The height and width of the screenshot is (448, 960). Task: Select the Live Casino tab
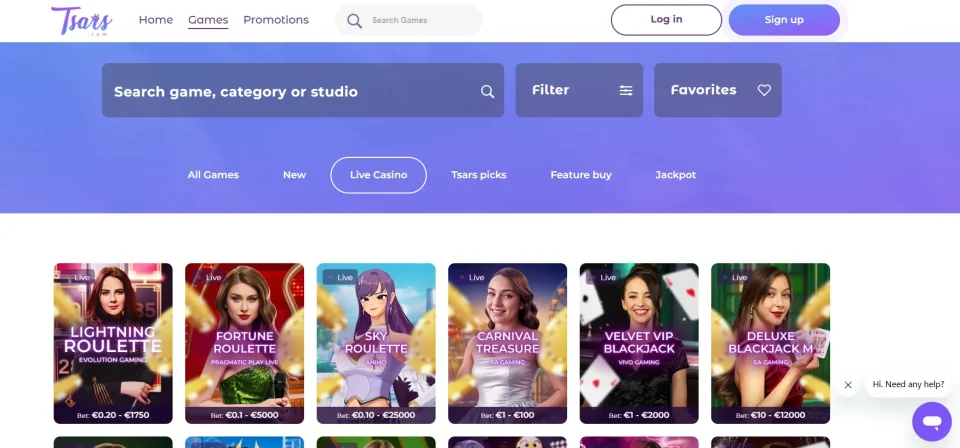(378, 175)
